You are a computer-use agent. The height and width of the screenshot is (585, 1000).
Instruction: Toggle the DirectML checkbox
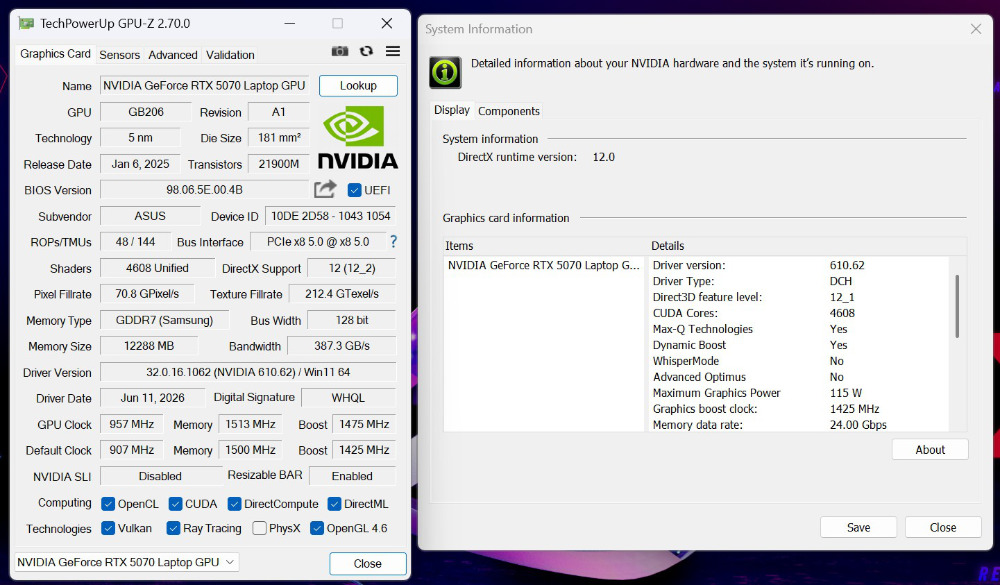pyautogui.click(x=334, y=504)
